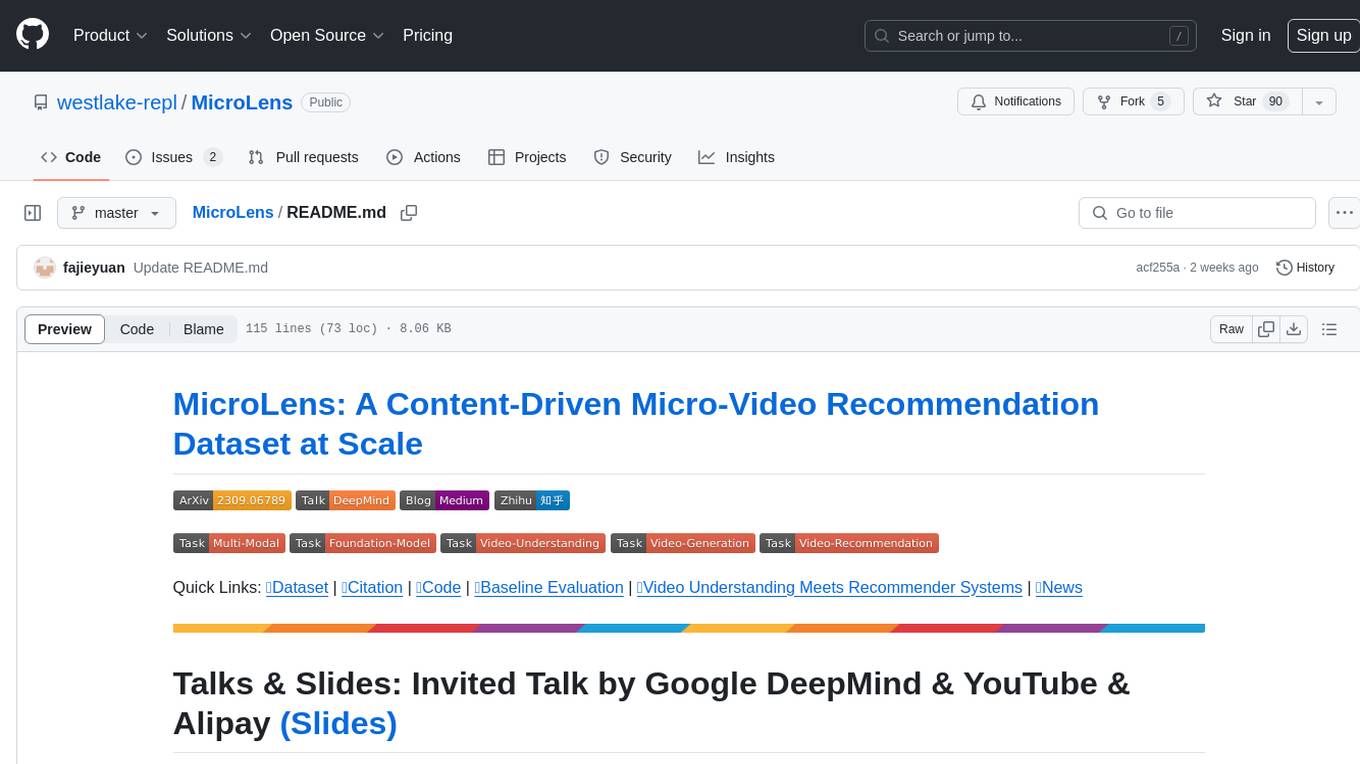This screenshot has height=764, width=1360.
Task: Focus the Search or jump to field
Action: pyautogui.click(x=1032, y=36)
